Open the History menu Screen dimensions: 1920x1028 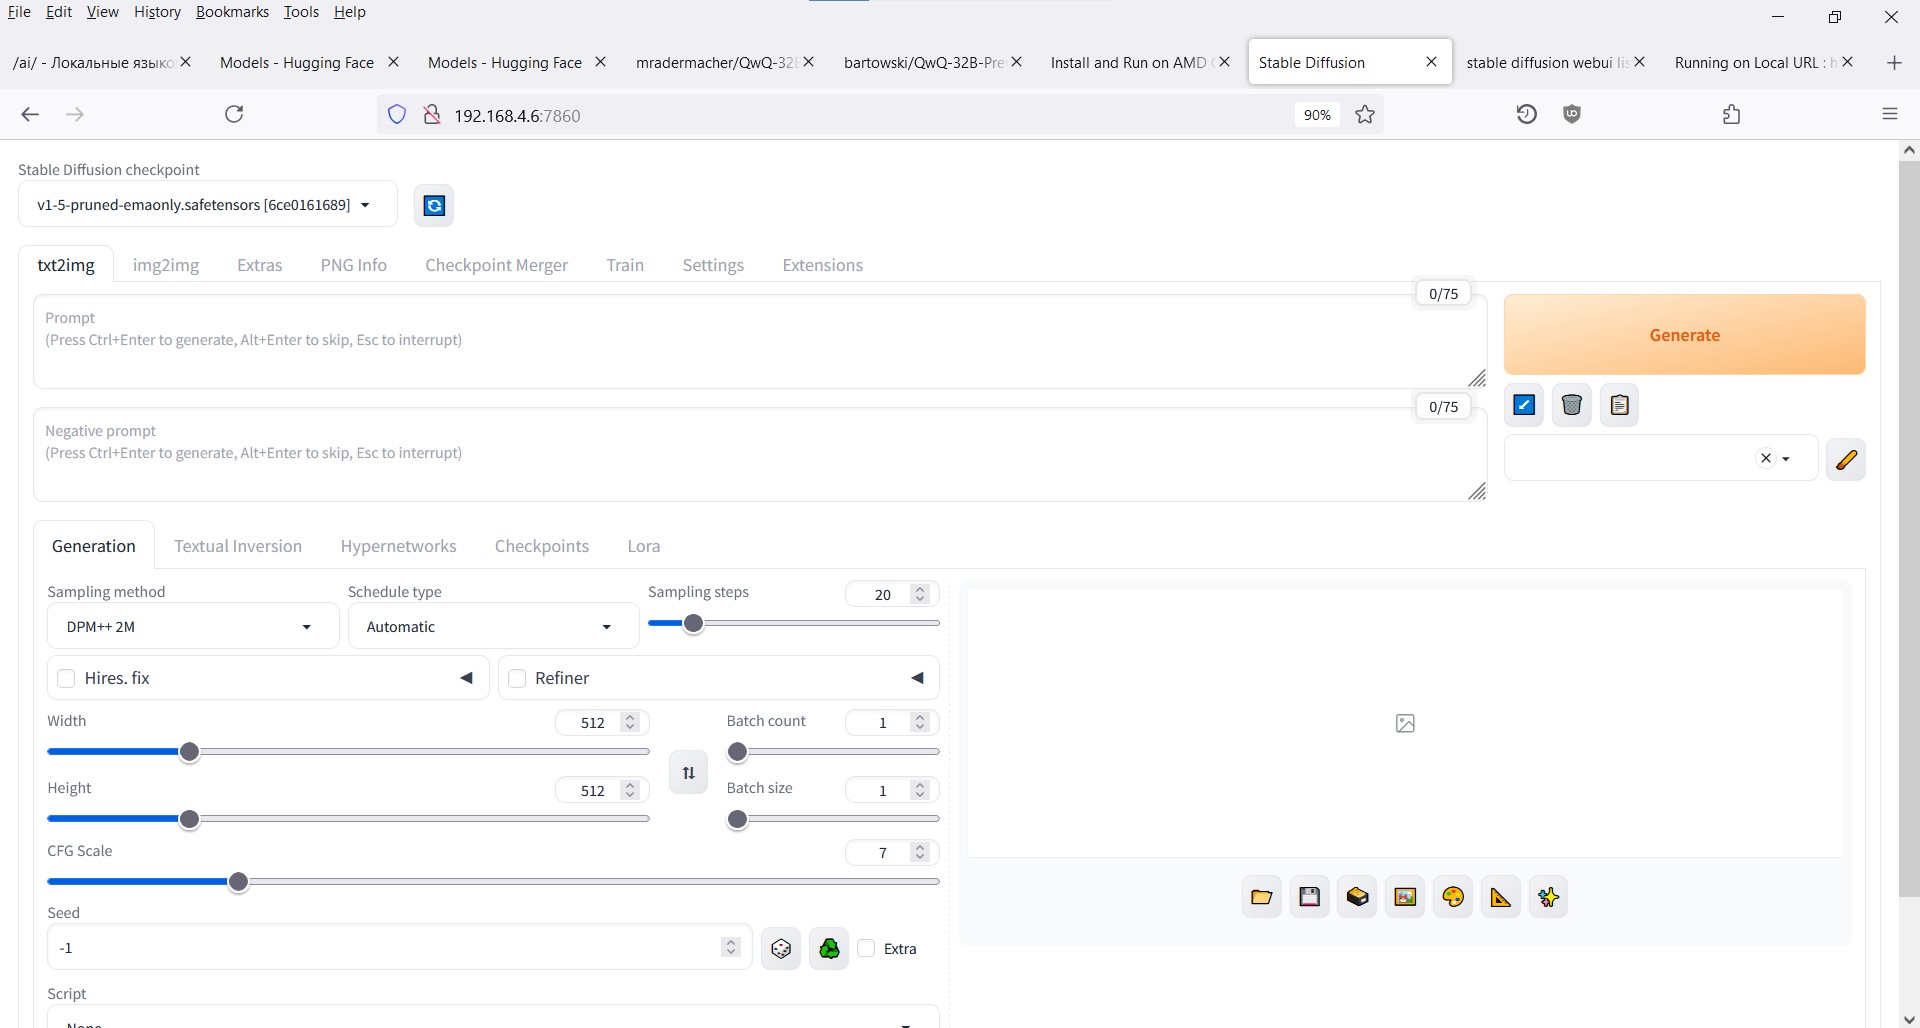157,12
